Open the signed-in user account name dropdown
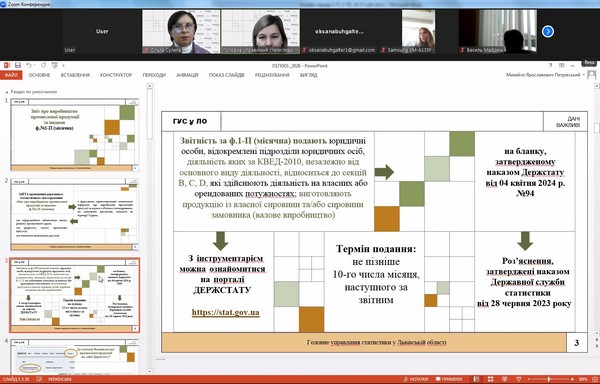The image size is (600, 384). 545,75
